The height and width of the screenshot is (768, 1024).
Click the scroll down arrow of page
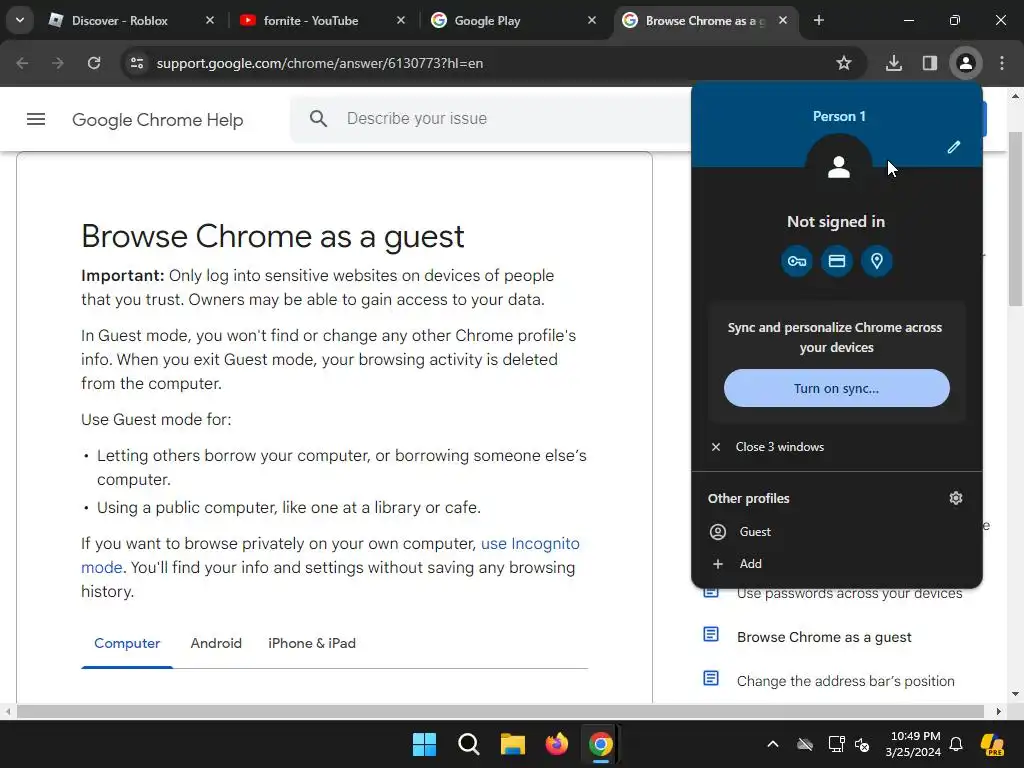[1015, 694]
